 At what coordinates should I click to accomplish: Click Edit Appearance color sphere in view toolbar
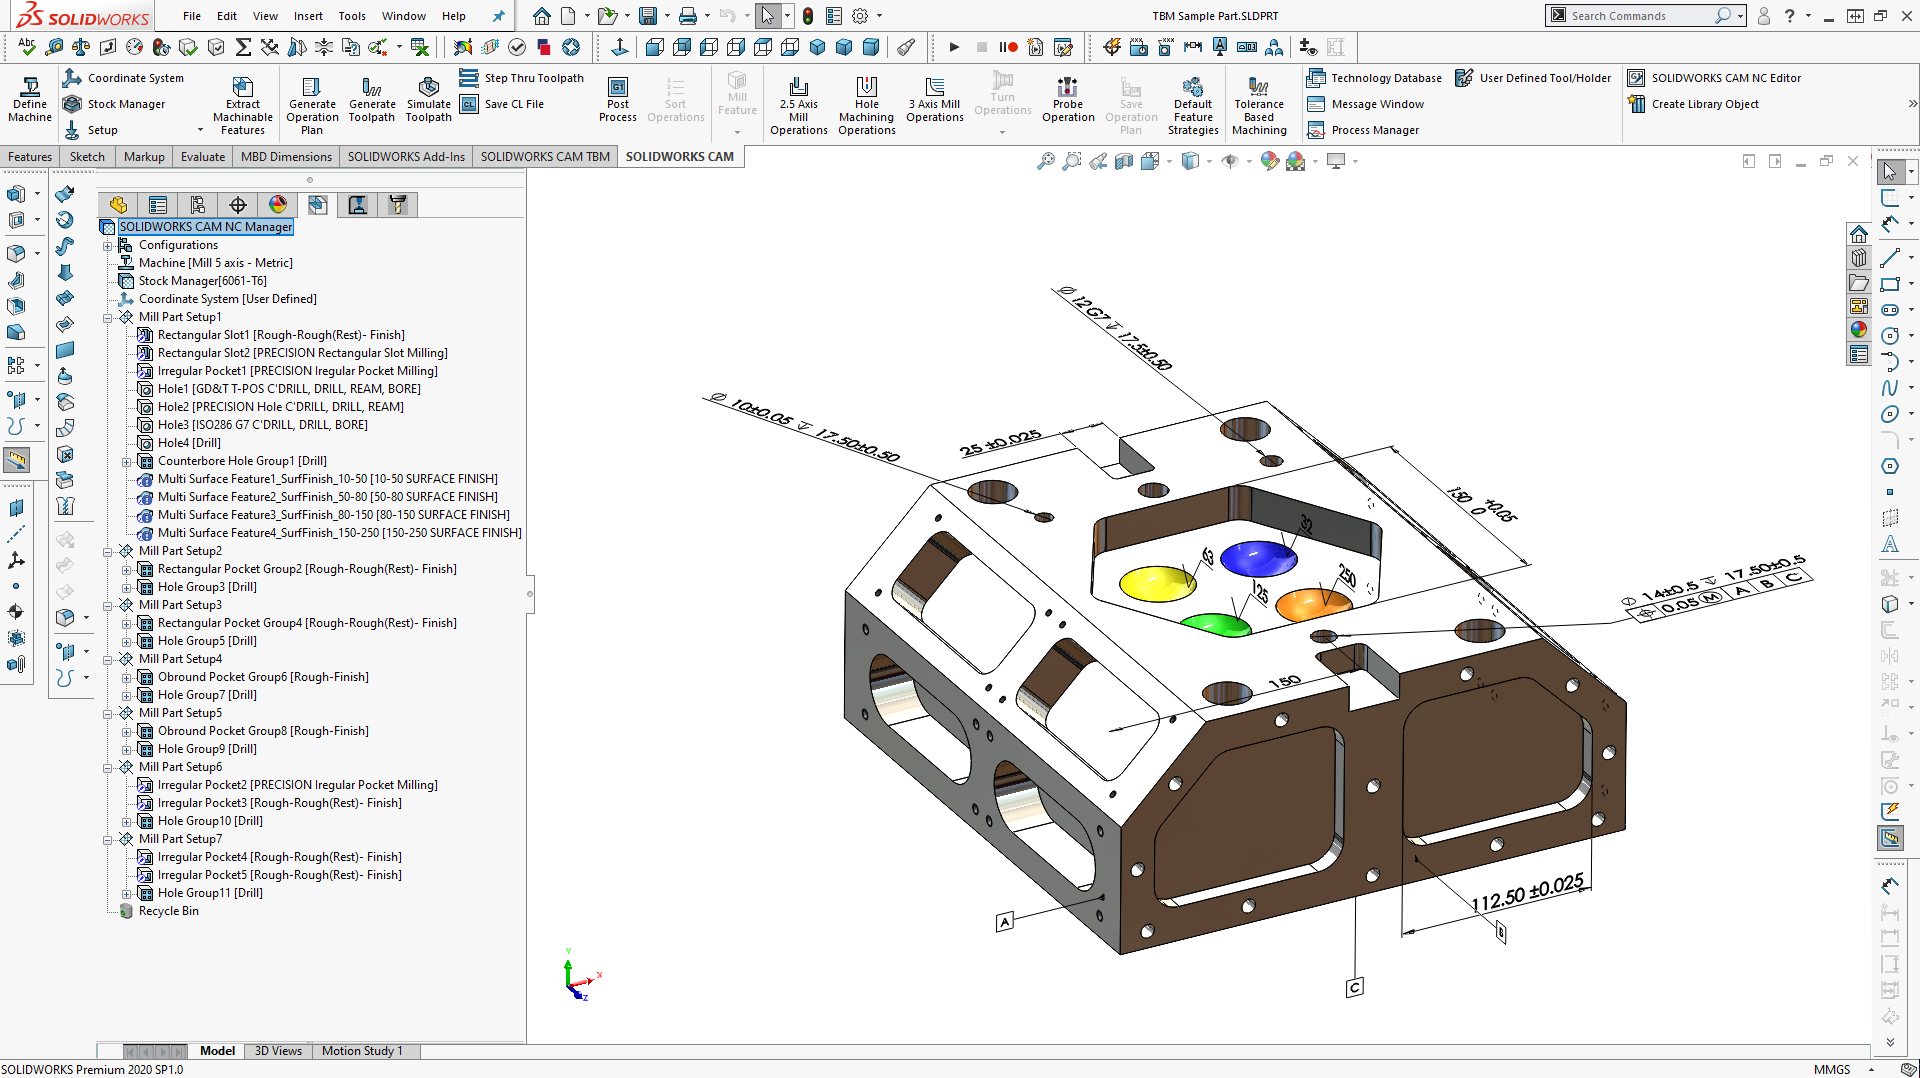click(x=1270, y=161)
